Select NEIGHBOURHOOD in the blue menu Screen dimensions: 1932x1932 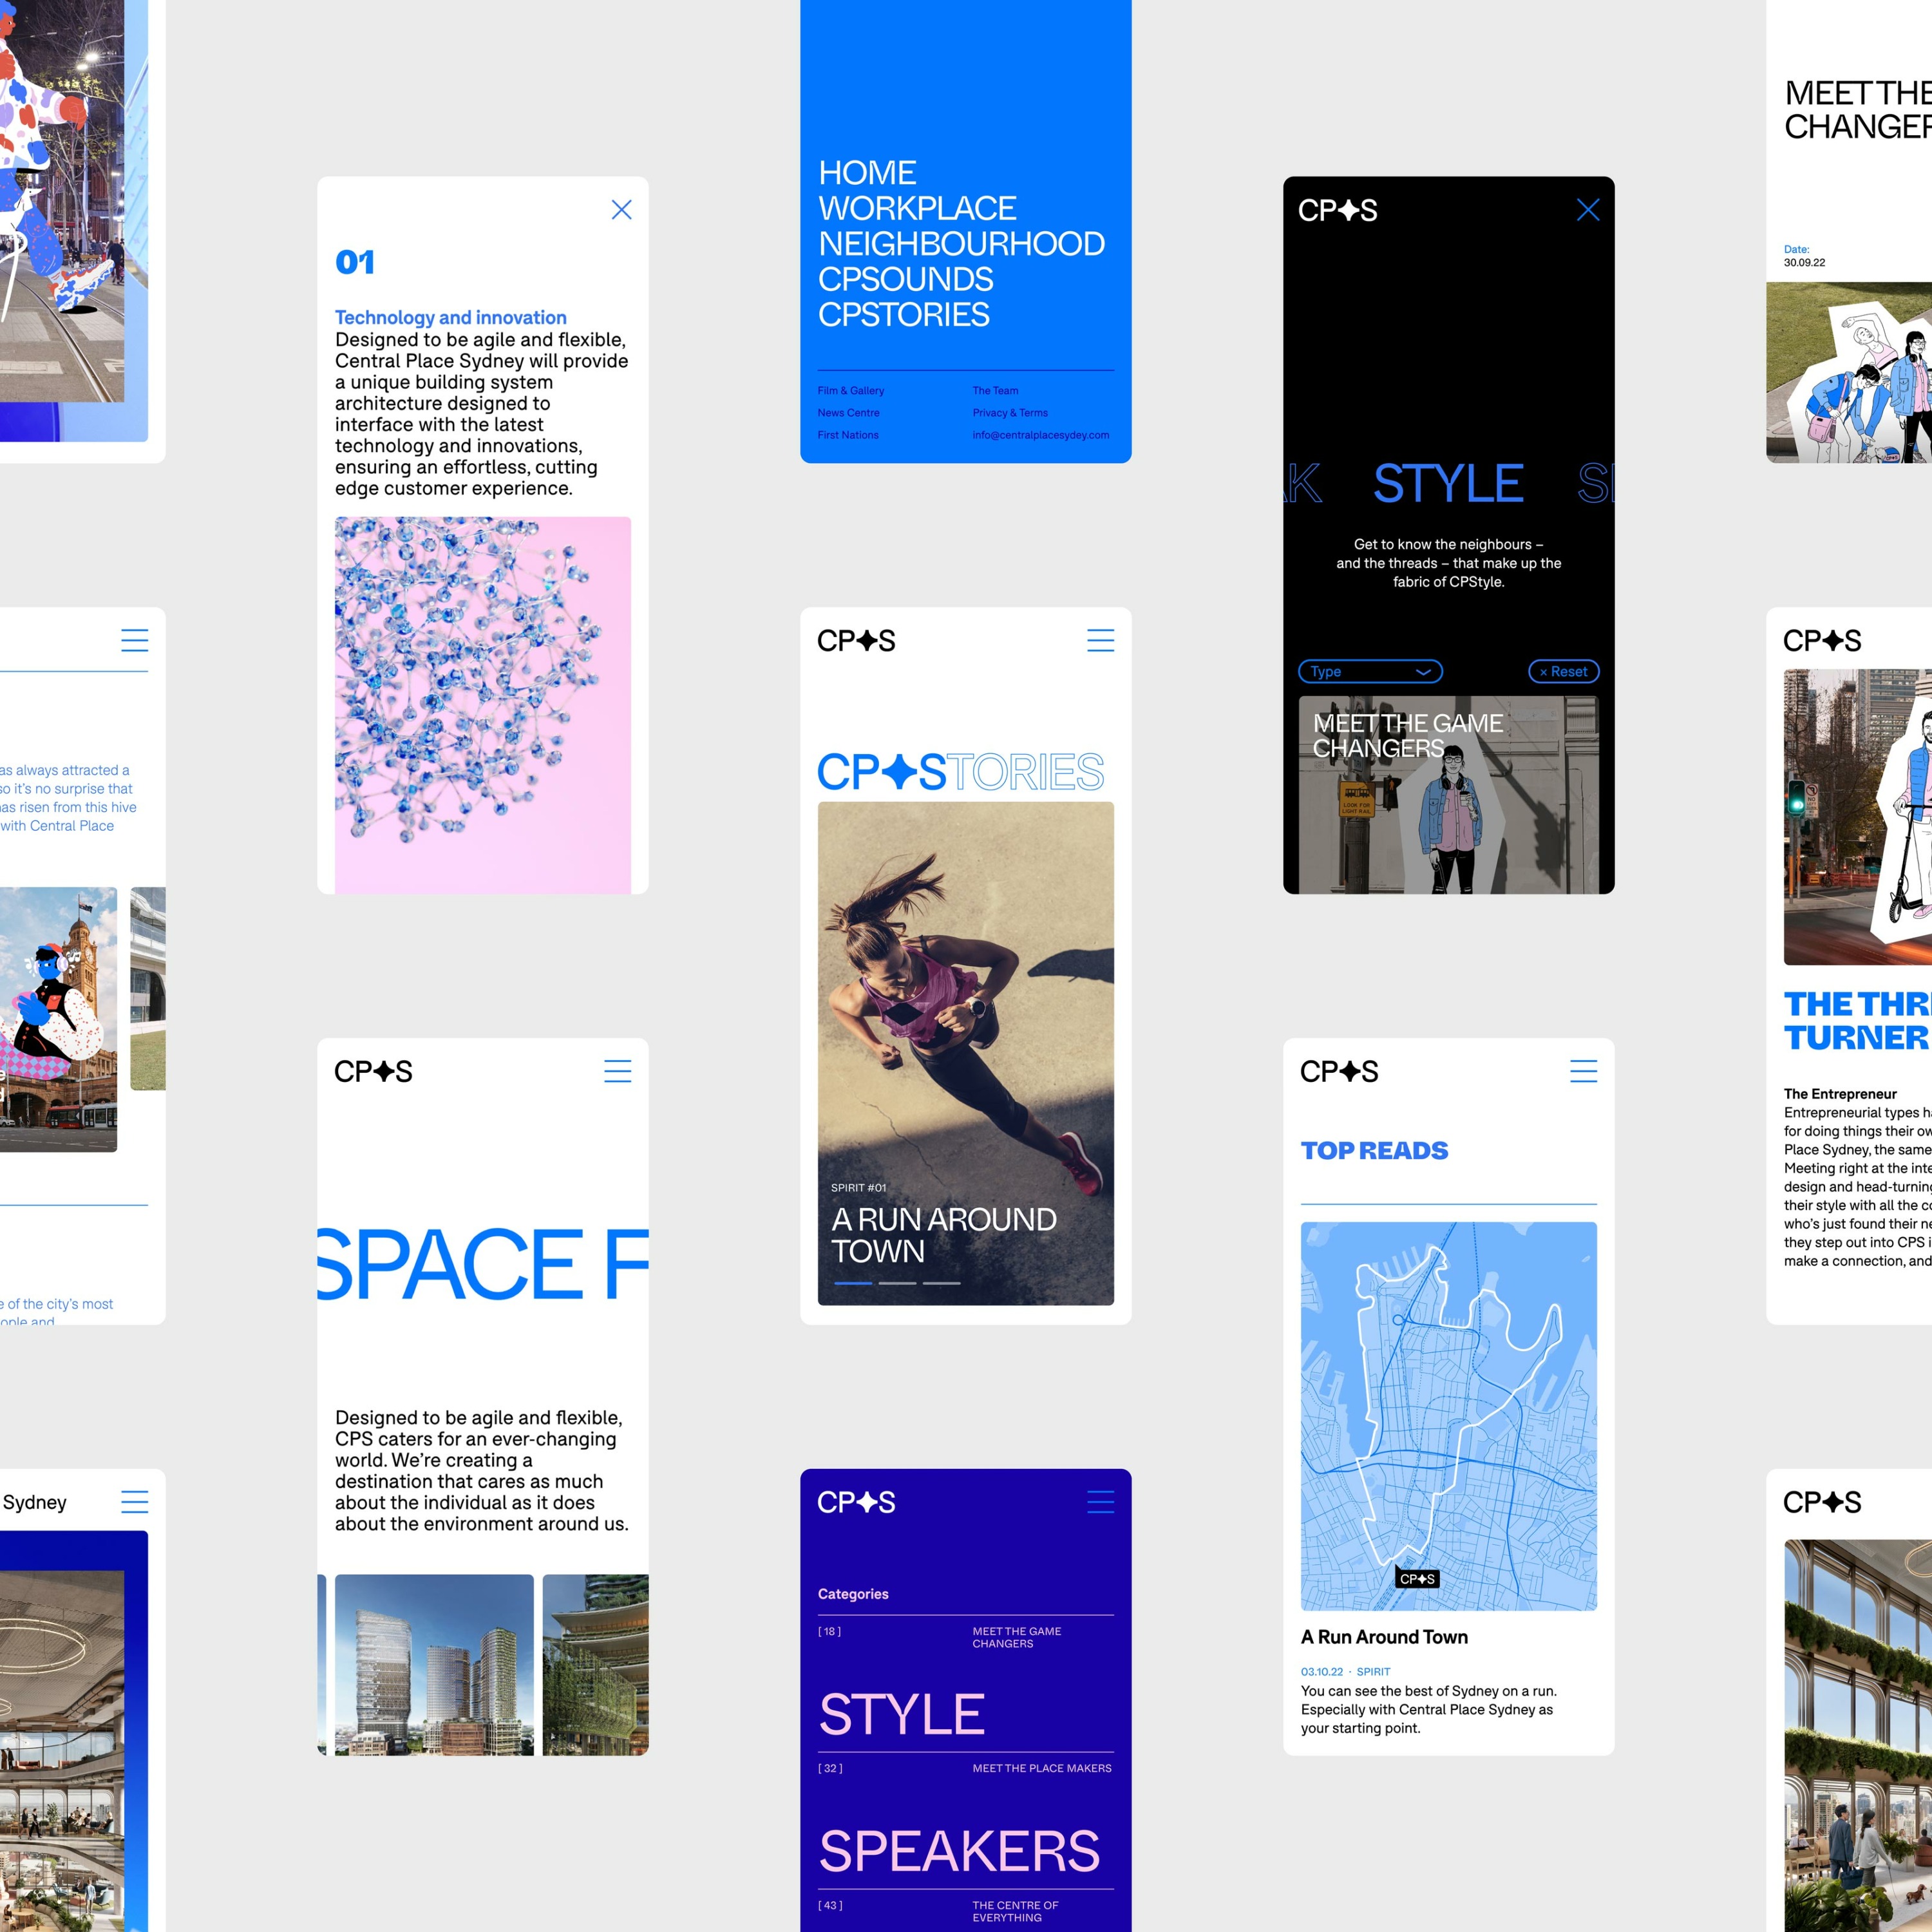961,244
